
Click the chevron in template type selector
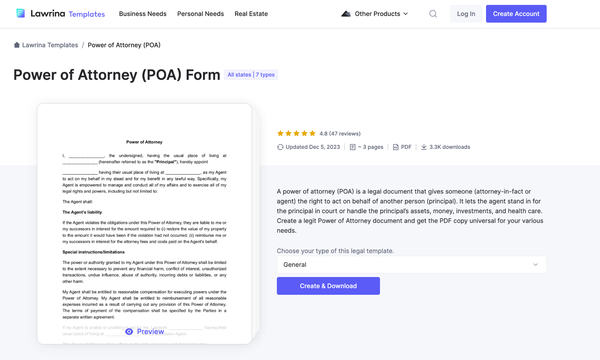[x=535, y=264]
